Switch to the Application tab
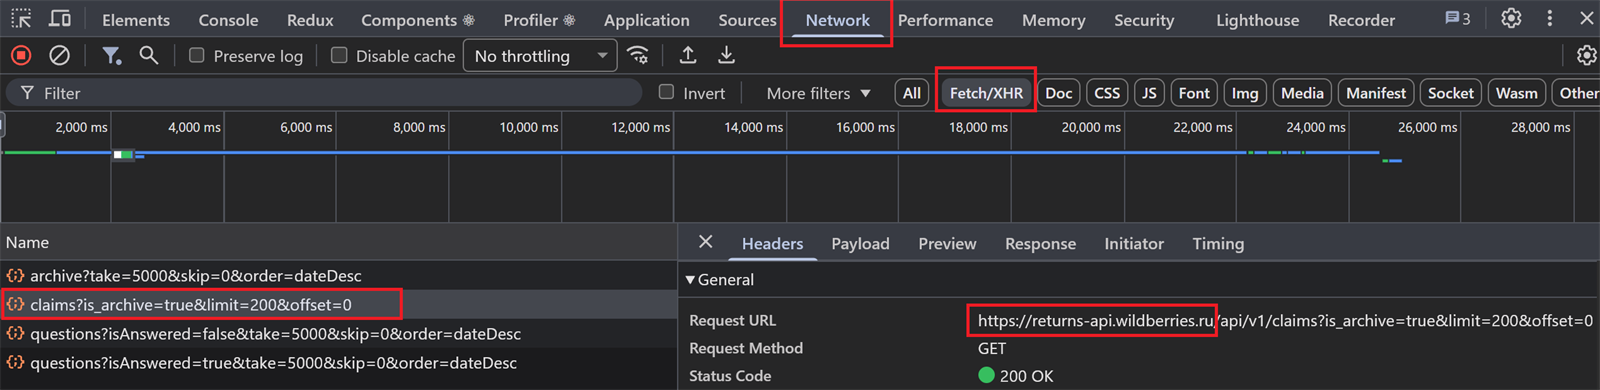This screenshot has width=1600, height=390. tap(646, 20)
